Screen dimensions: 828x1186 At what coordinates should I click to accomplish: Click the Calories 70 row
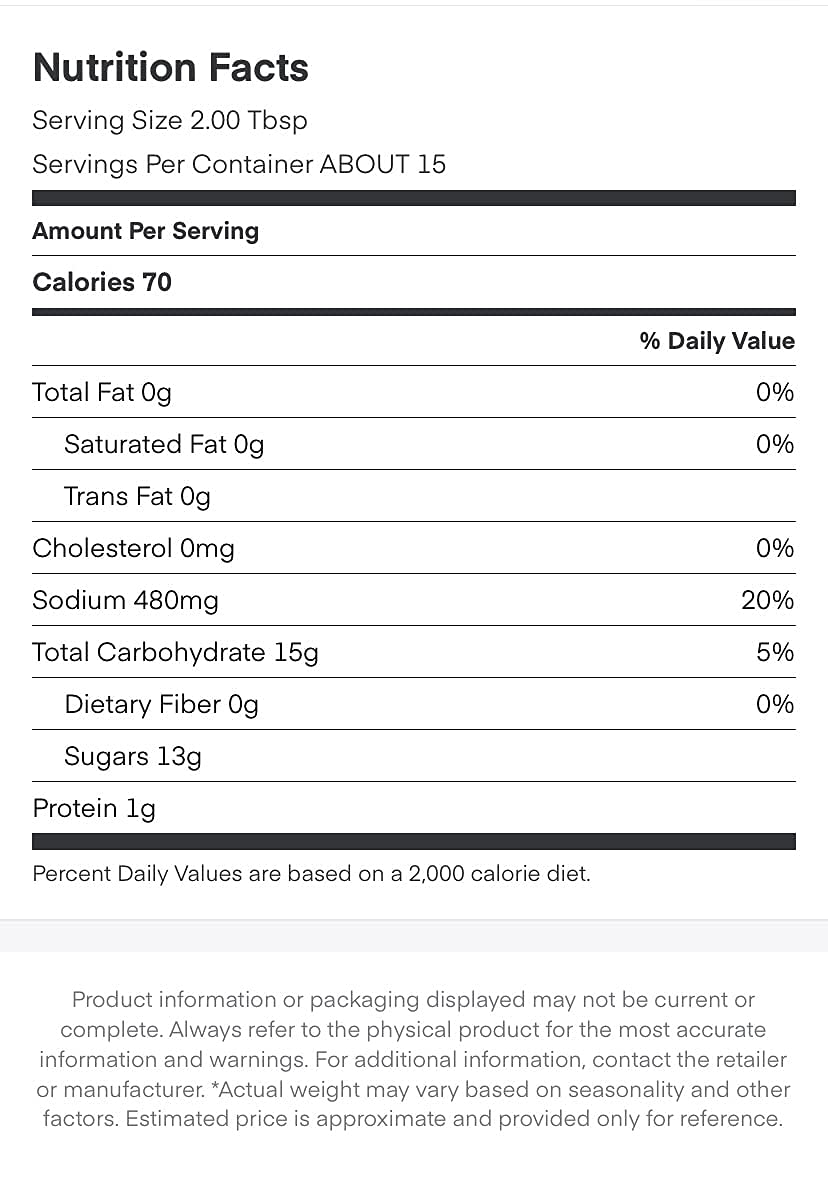tap(102, 283)
